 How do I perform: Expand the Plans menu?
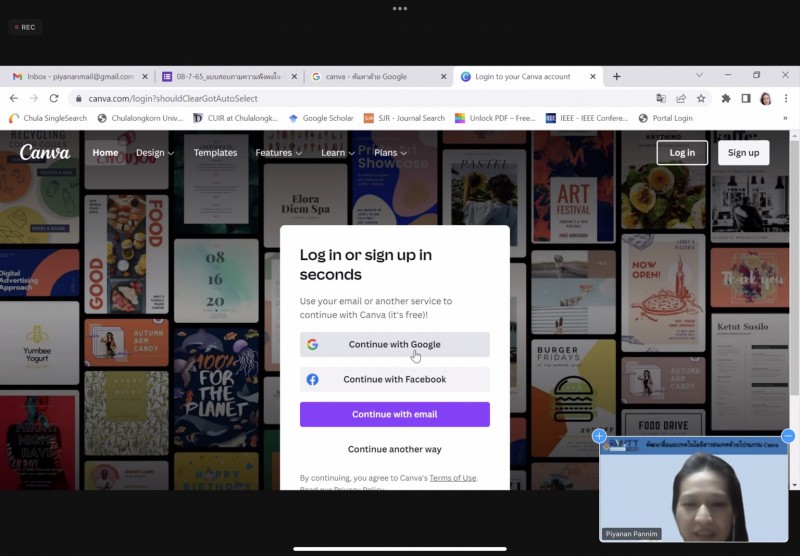[x=390, y=153]
